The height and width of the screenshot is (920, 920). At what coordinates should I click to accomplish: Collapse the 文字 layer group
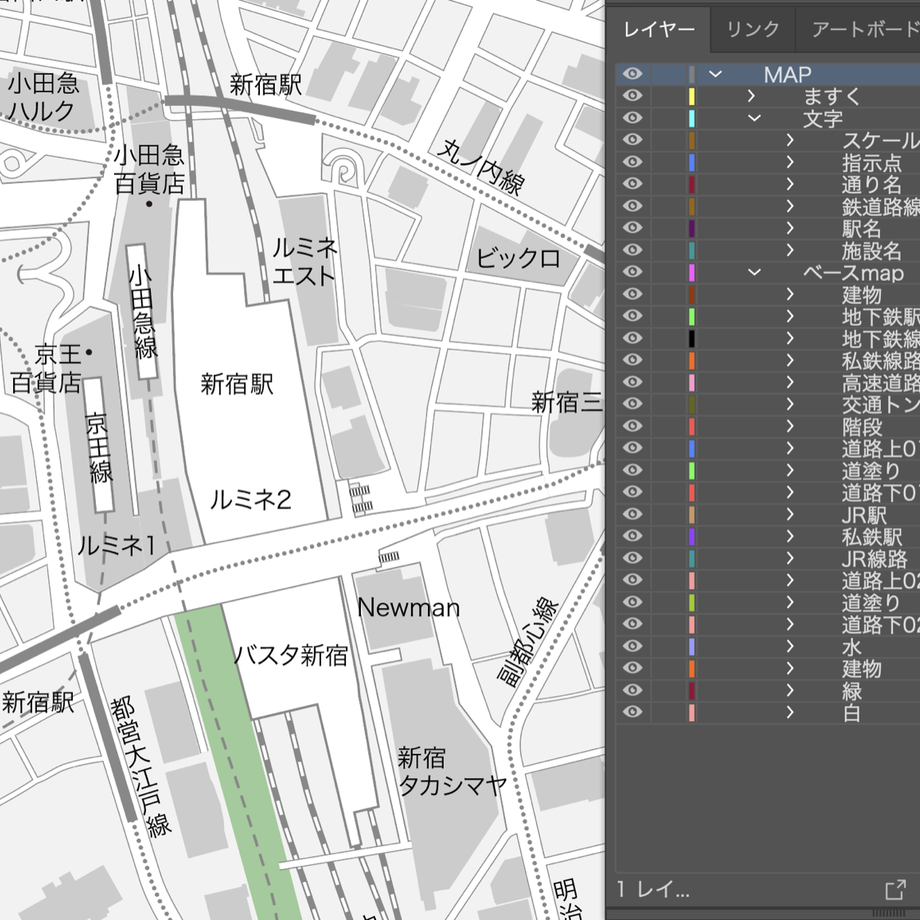point(755,118)
